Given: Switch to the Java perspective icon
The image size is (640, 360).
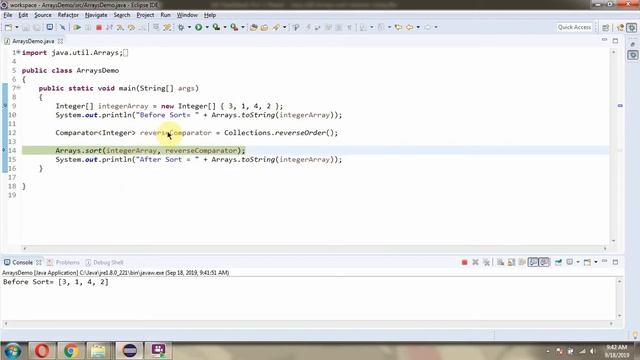Looking at the screenshot, I should coord(621,27).
